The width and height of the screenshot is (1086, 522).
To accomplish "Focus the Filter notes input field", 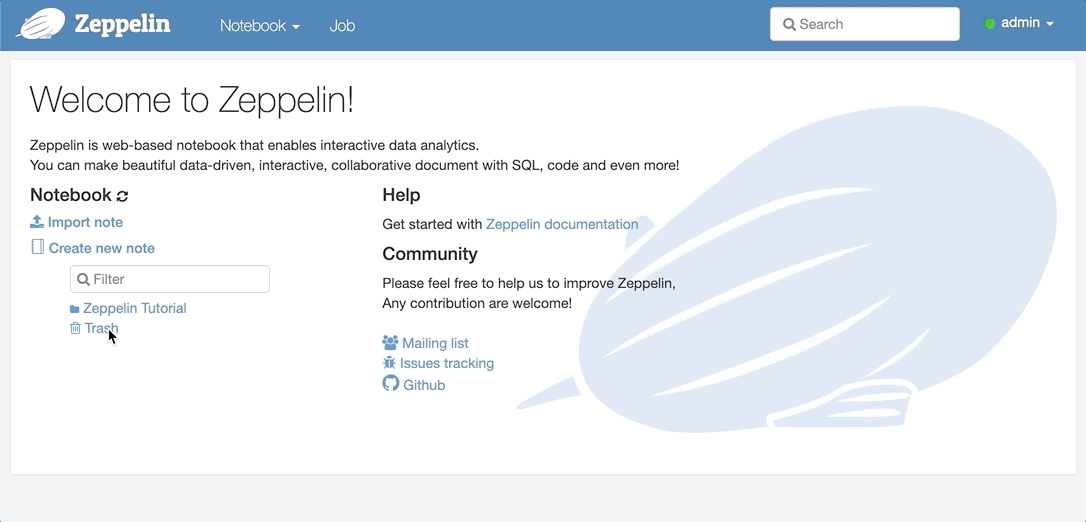I will [x=170, y=279].
